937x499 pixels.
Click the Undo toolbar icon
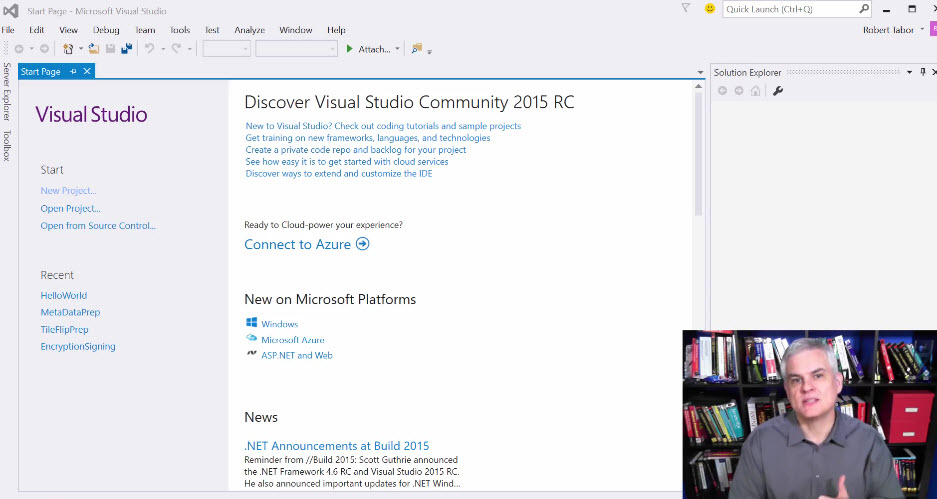[149, 49]
